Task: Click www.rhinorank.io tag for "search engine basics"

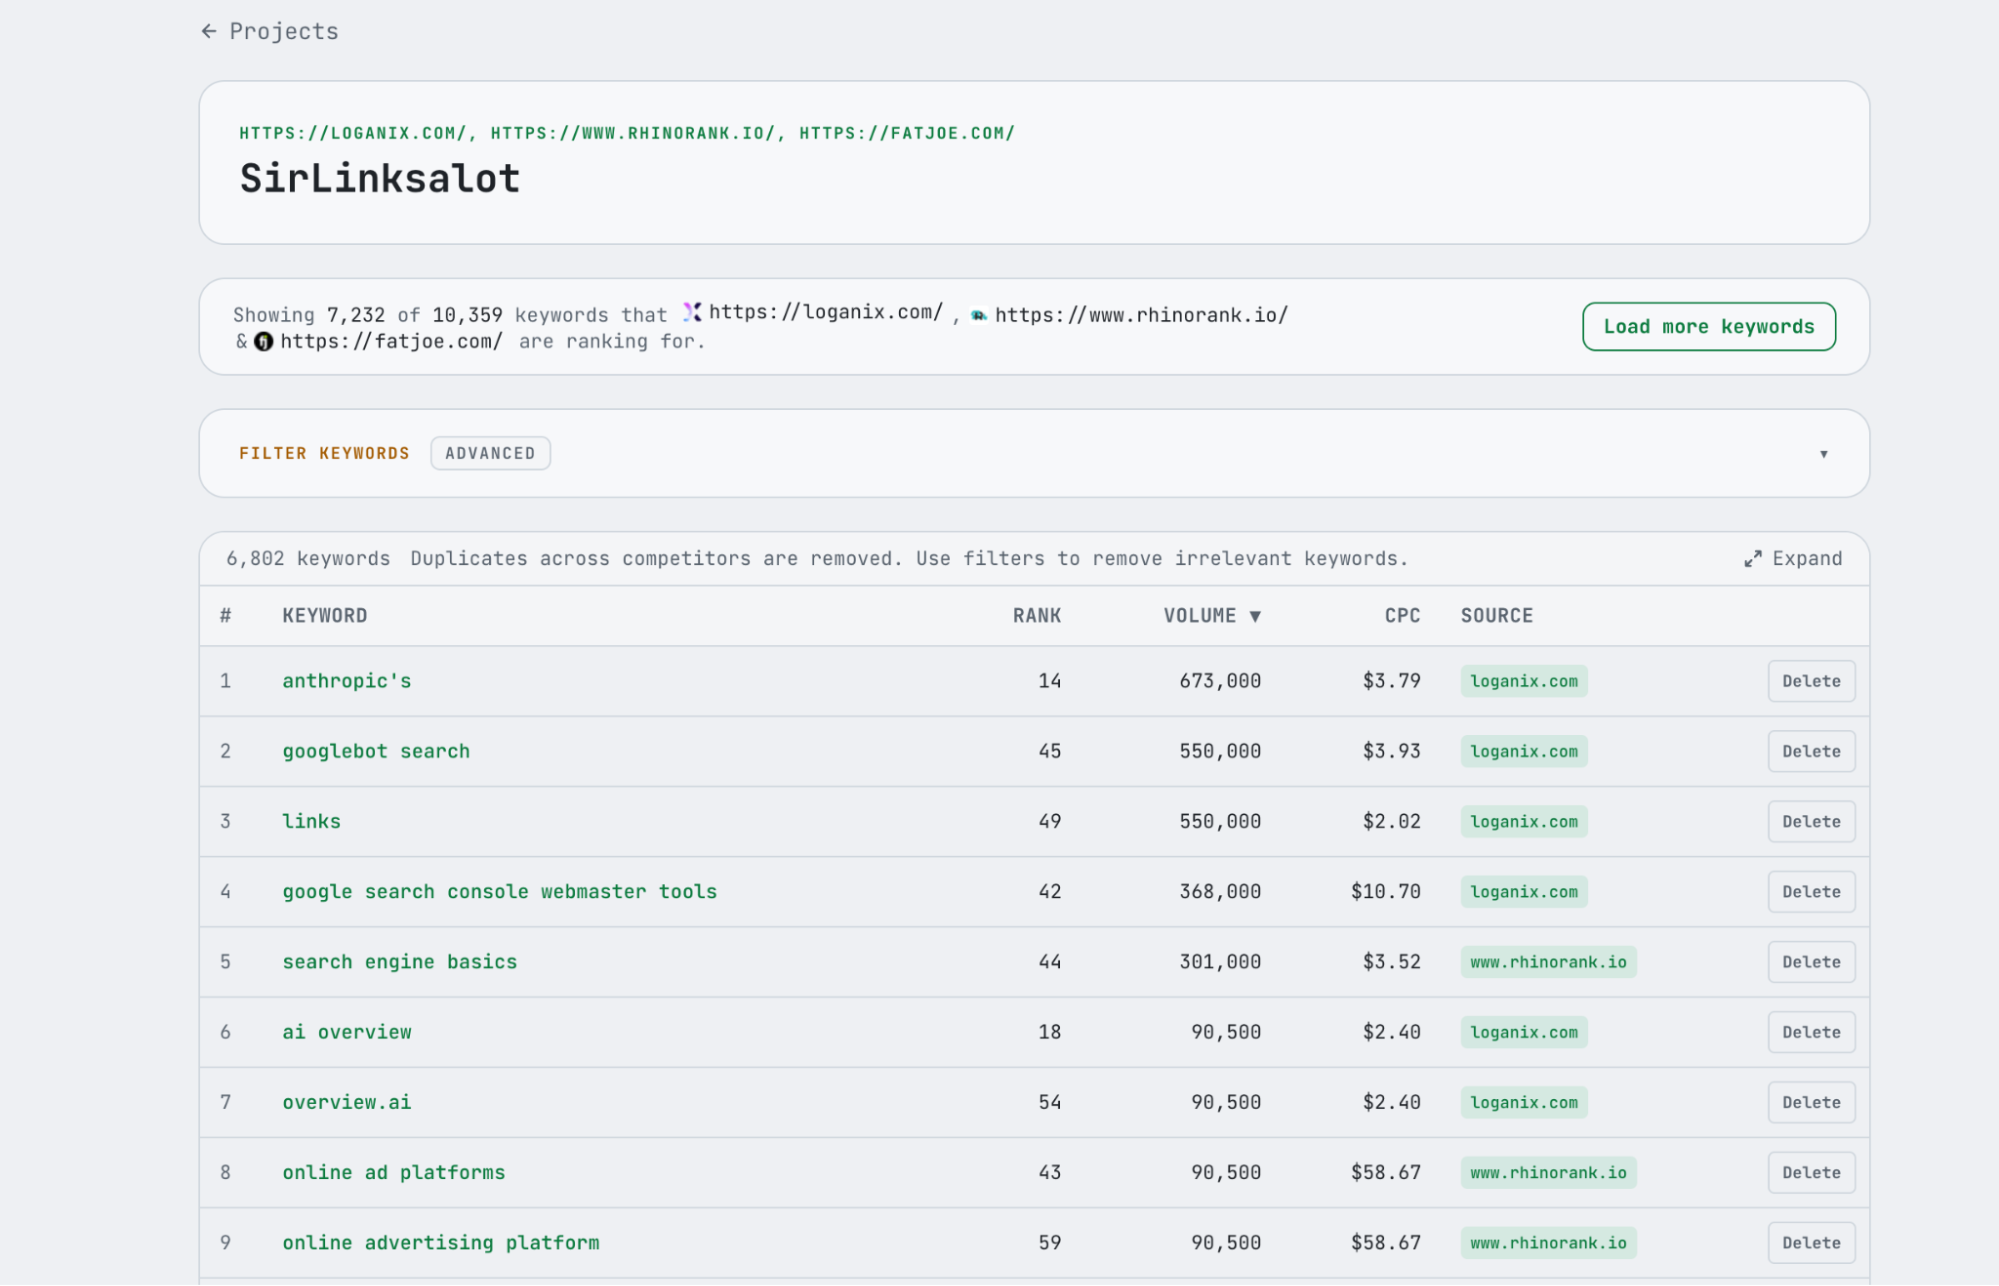Action: tap(1548, 962)
